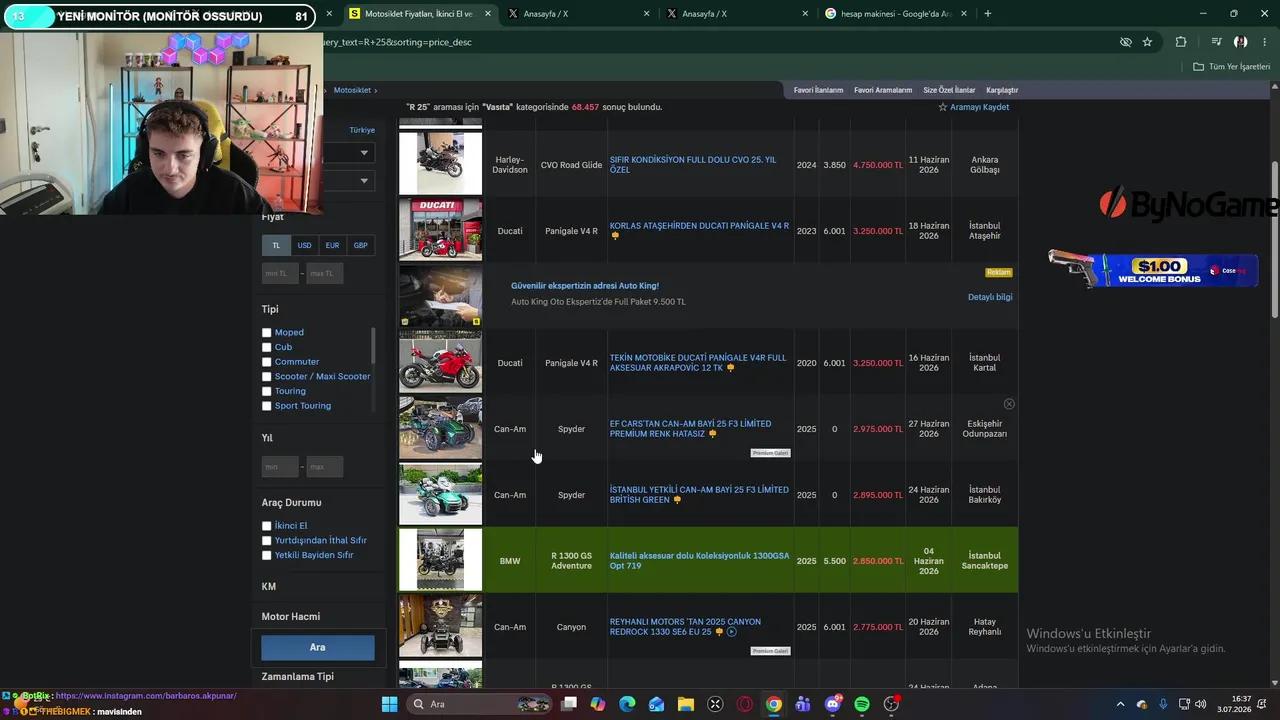
Task: Open the Windows Start menu
Action: point(389,704)
